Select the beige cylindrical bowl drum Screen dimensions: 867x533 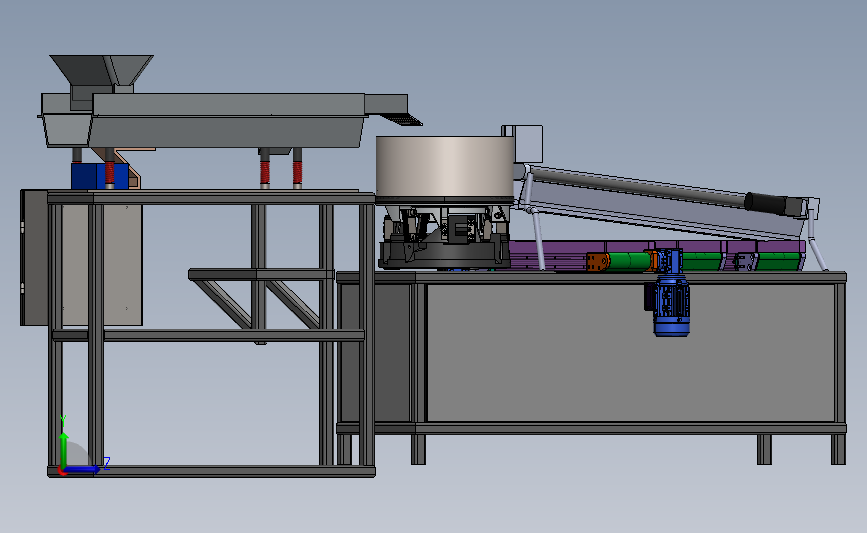(445, 166)
